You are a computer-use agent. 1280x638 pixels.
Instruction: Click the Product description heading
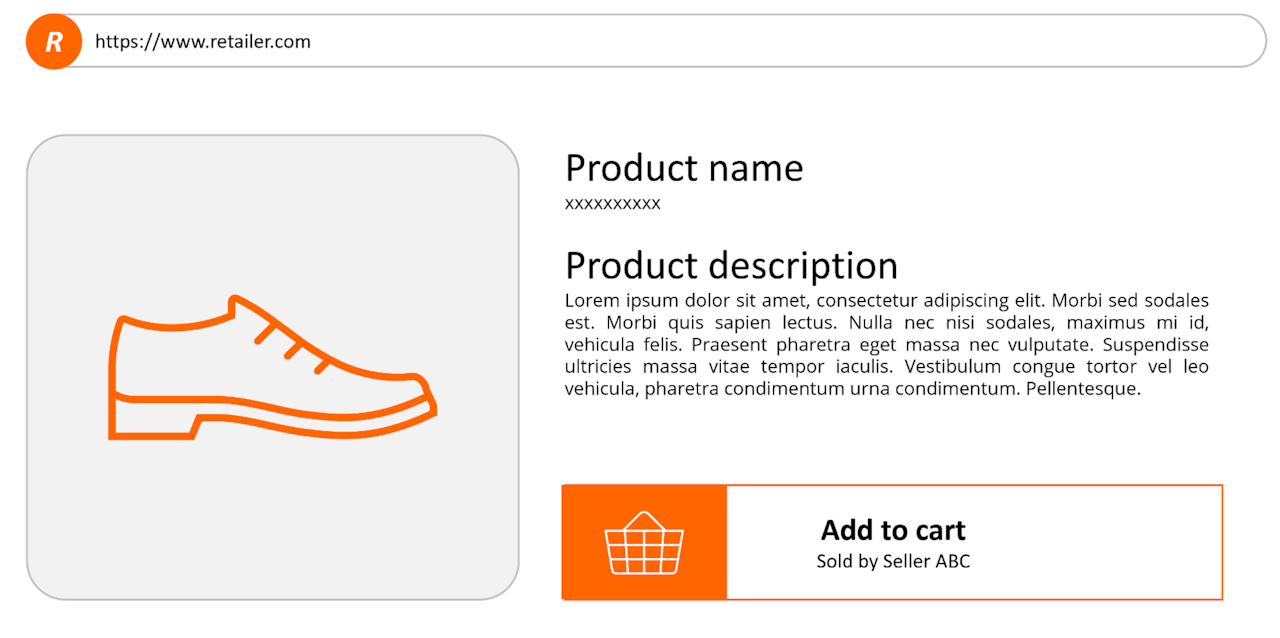[731, 266]
